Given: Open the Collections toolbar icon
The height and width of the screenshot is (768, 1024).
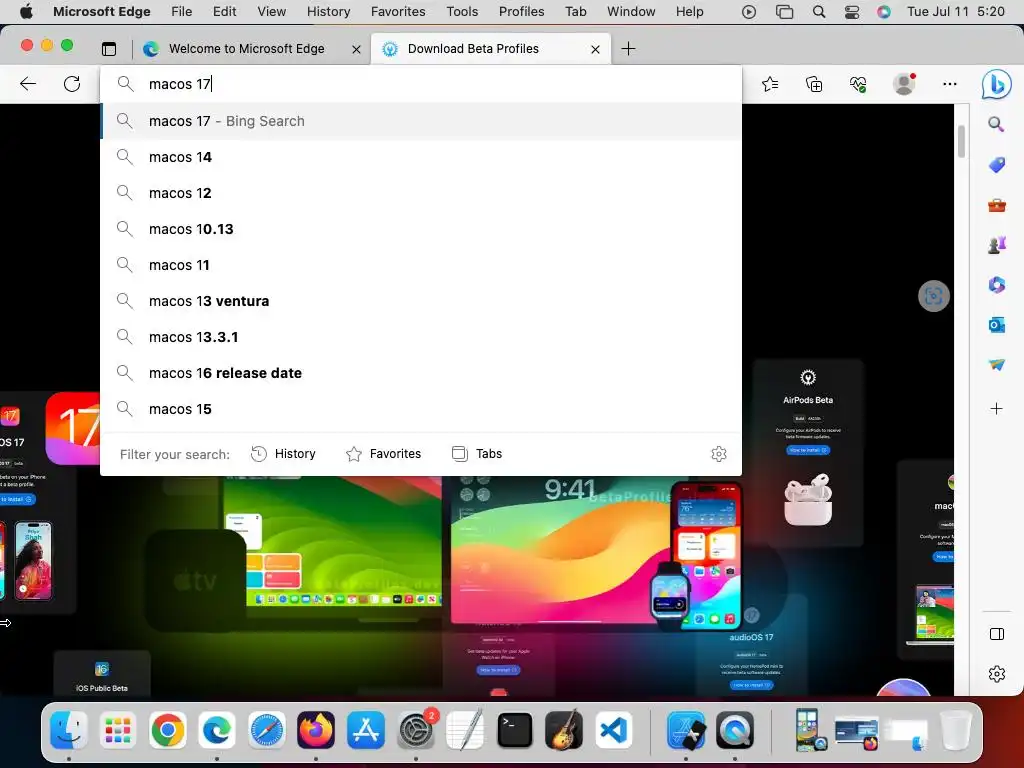Looking at the screenshot, I should pos(814,84).
